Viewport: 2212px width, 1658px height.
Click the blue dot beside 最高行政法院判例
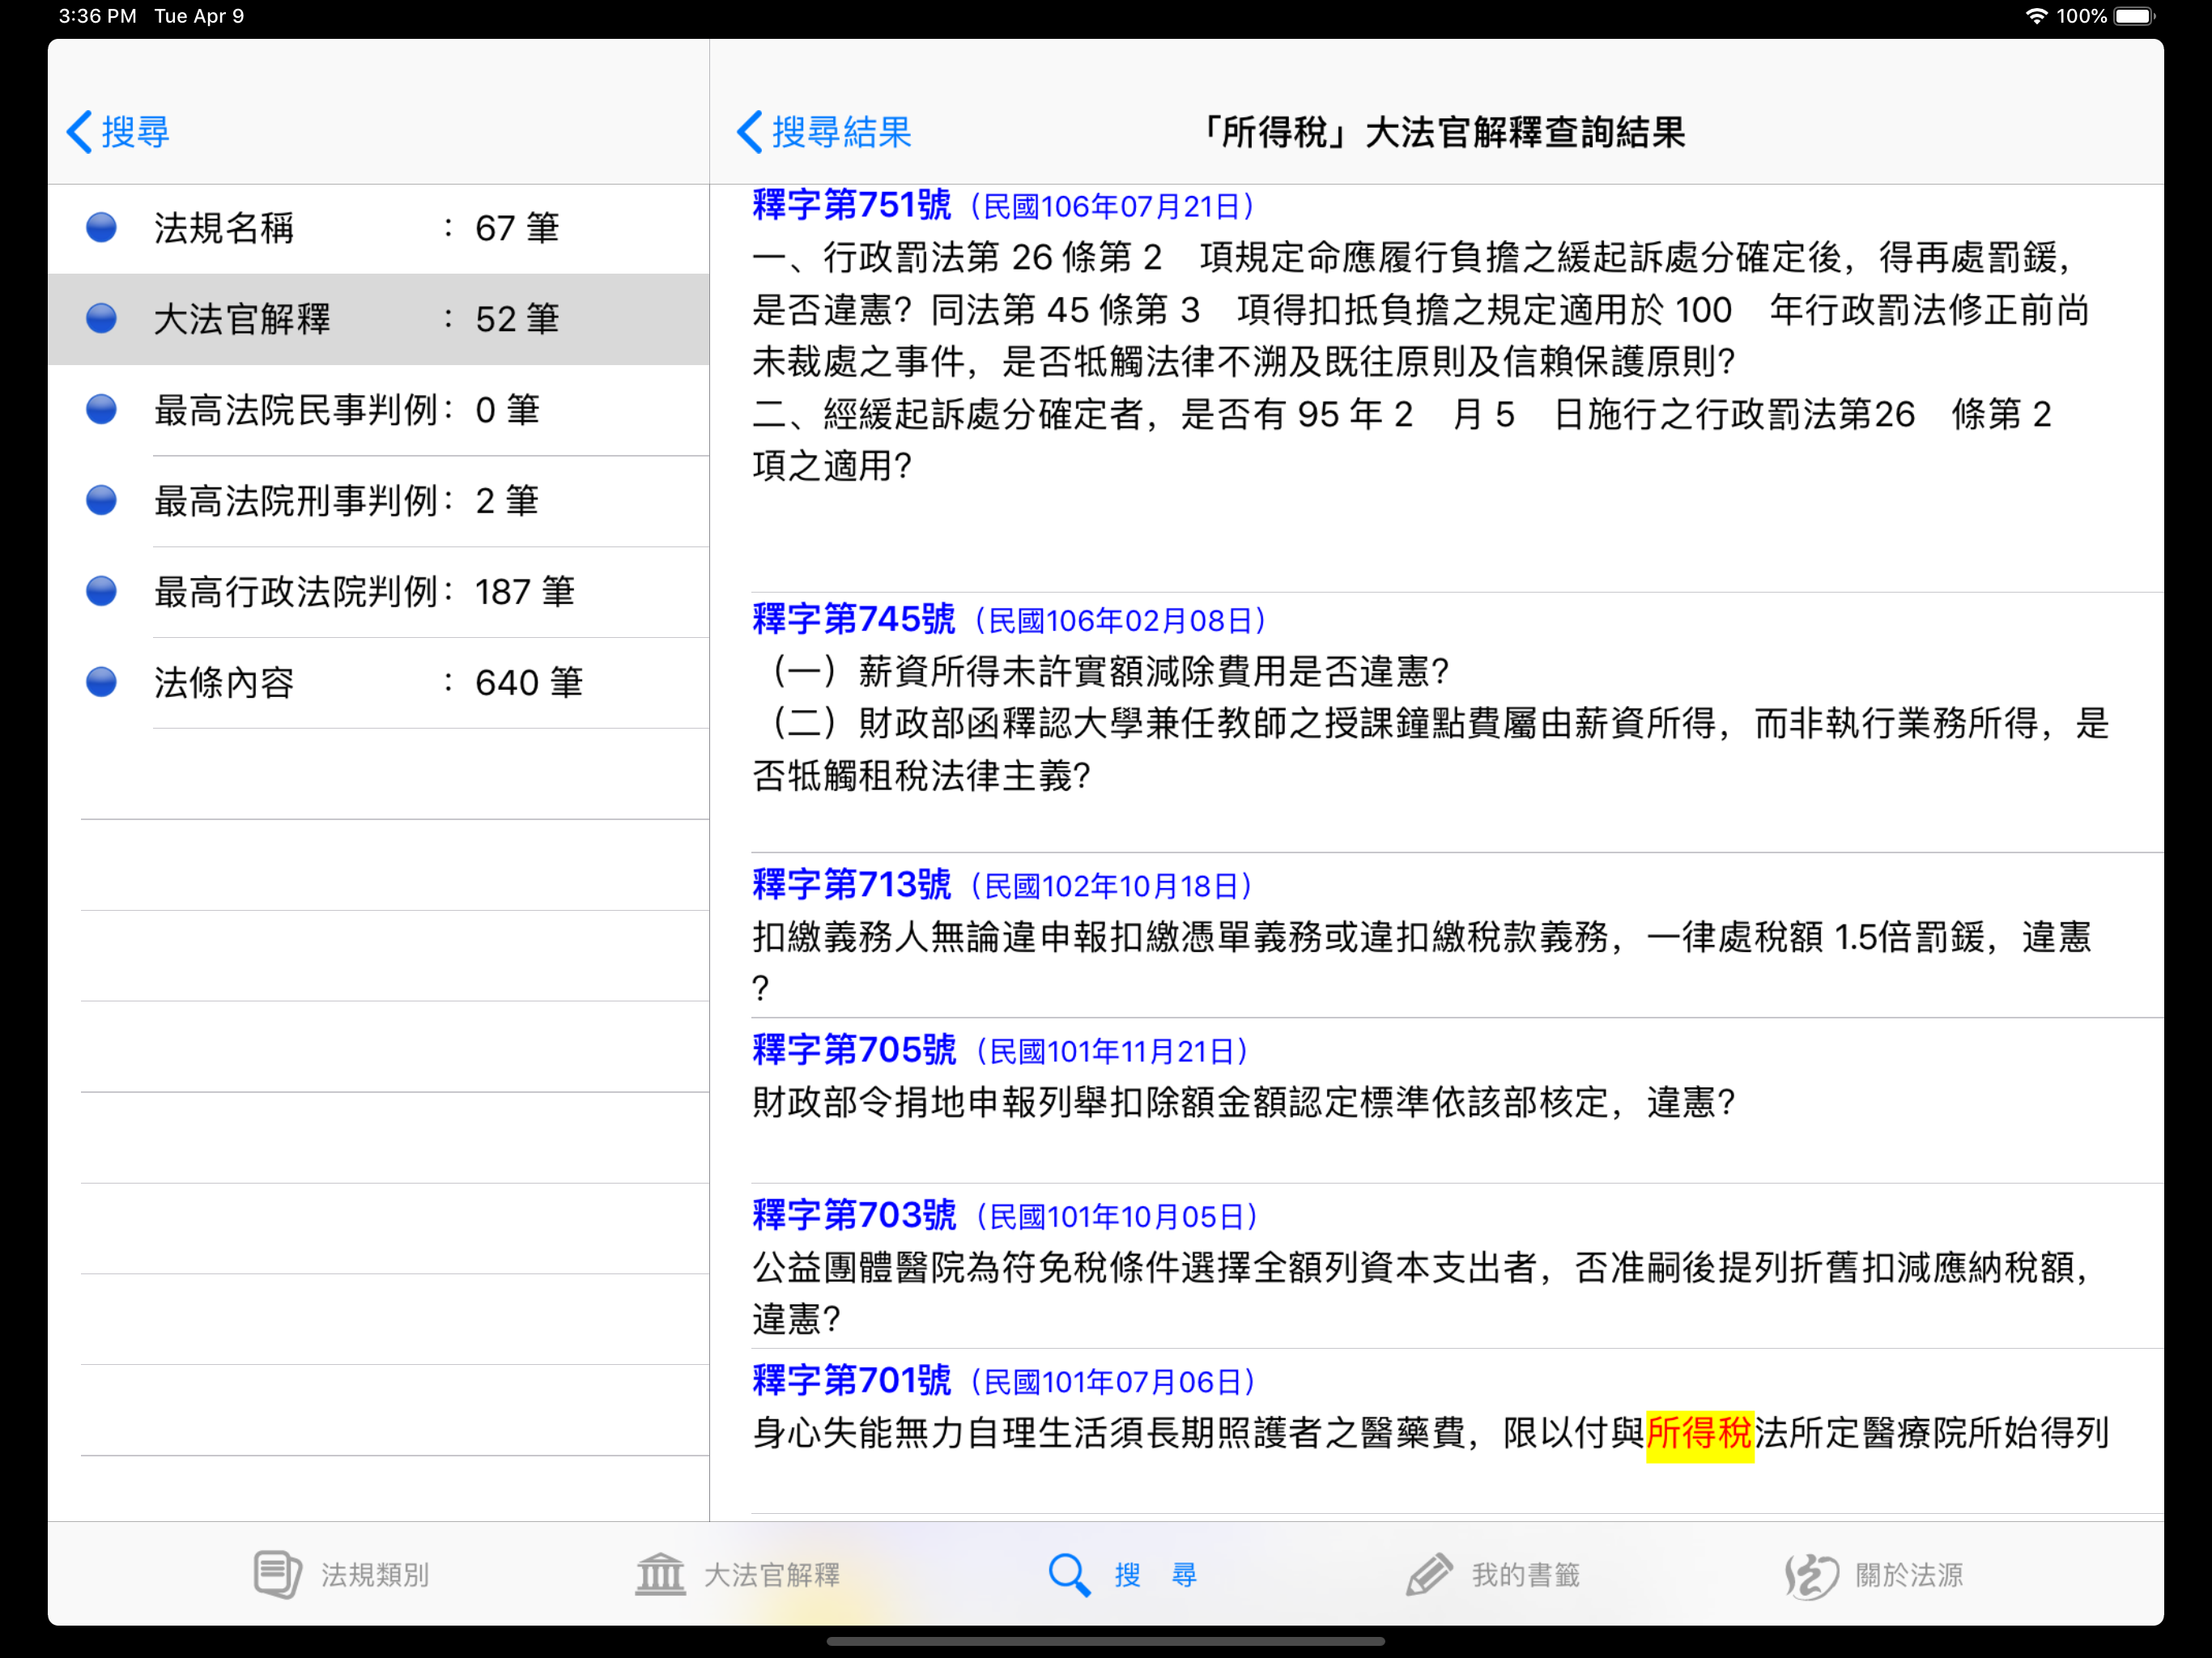(x=101, y=591)
